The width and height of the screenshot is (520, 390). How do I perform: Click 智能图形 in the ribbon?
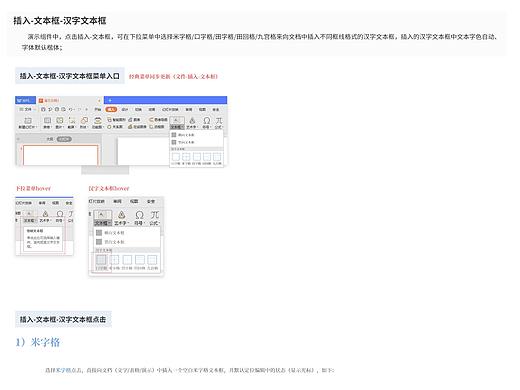click(x=117, y=120)
